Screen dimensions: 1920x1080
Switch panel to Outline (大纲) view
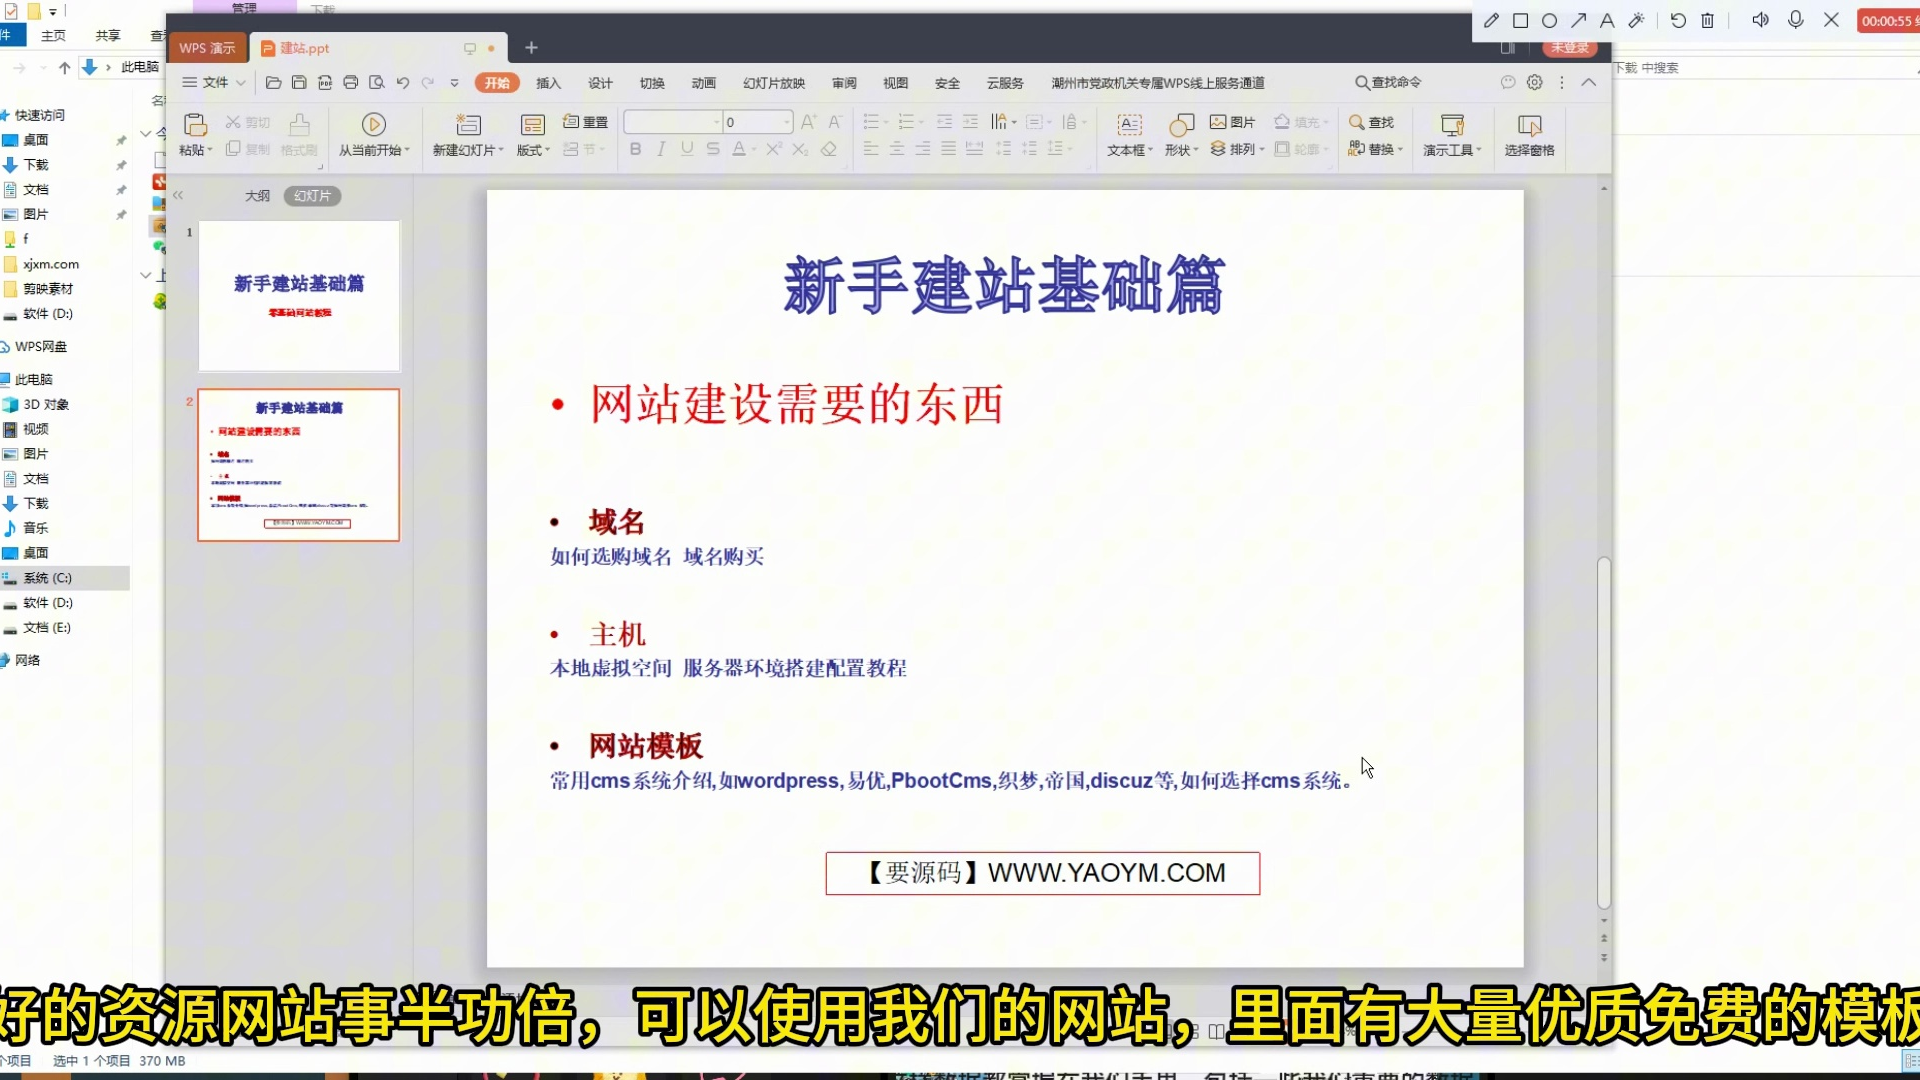(257, 196)
